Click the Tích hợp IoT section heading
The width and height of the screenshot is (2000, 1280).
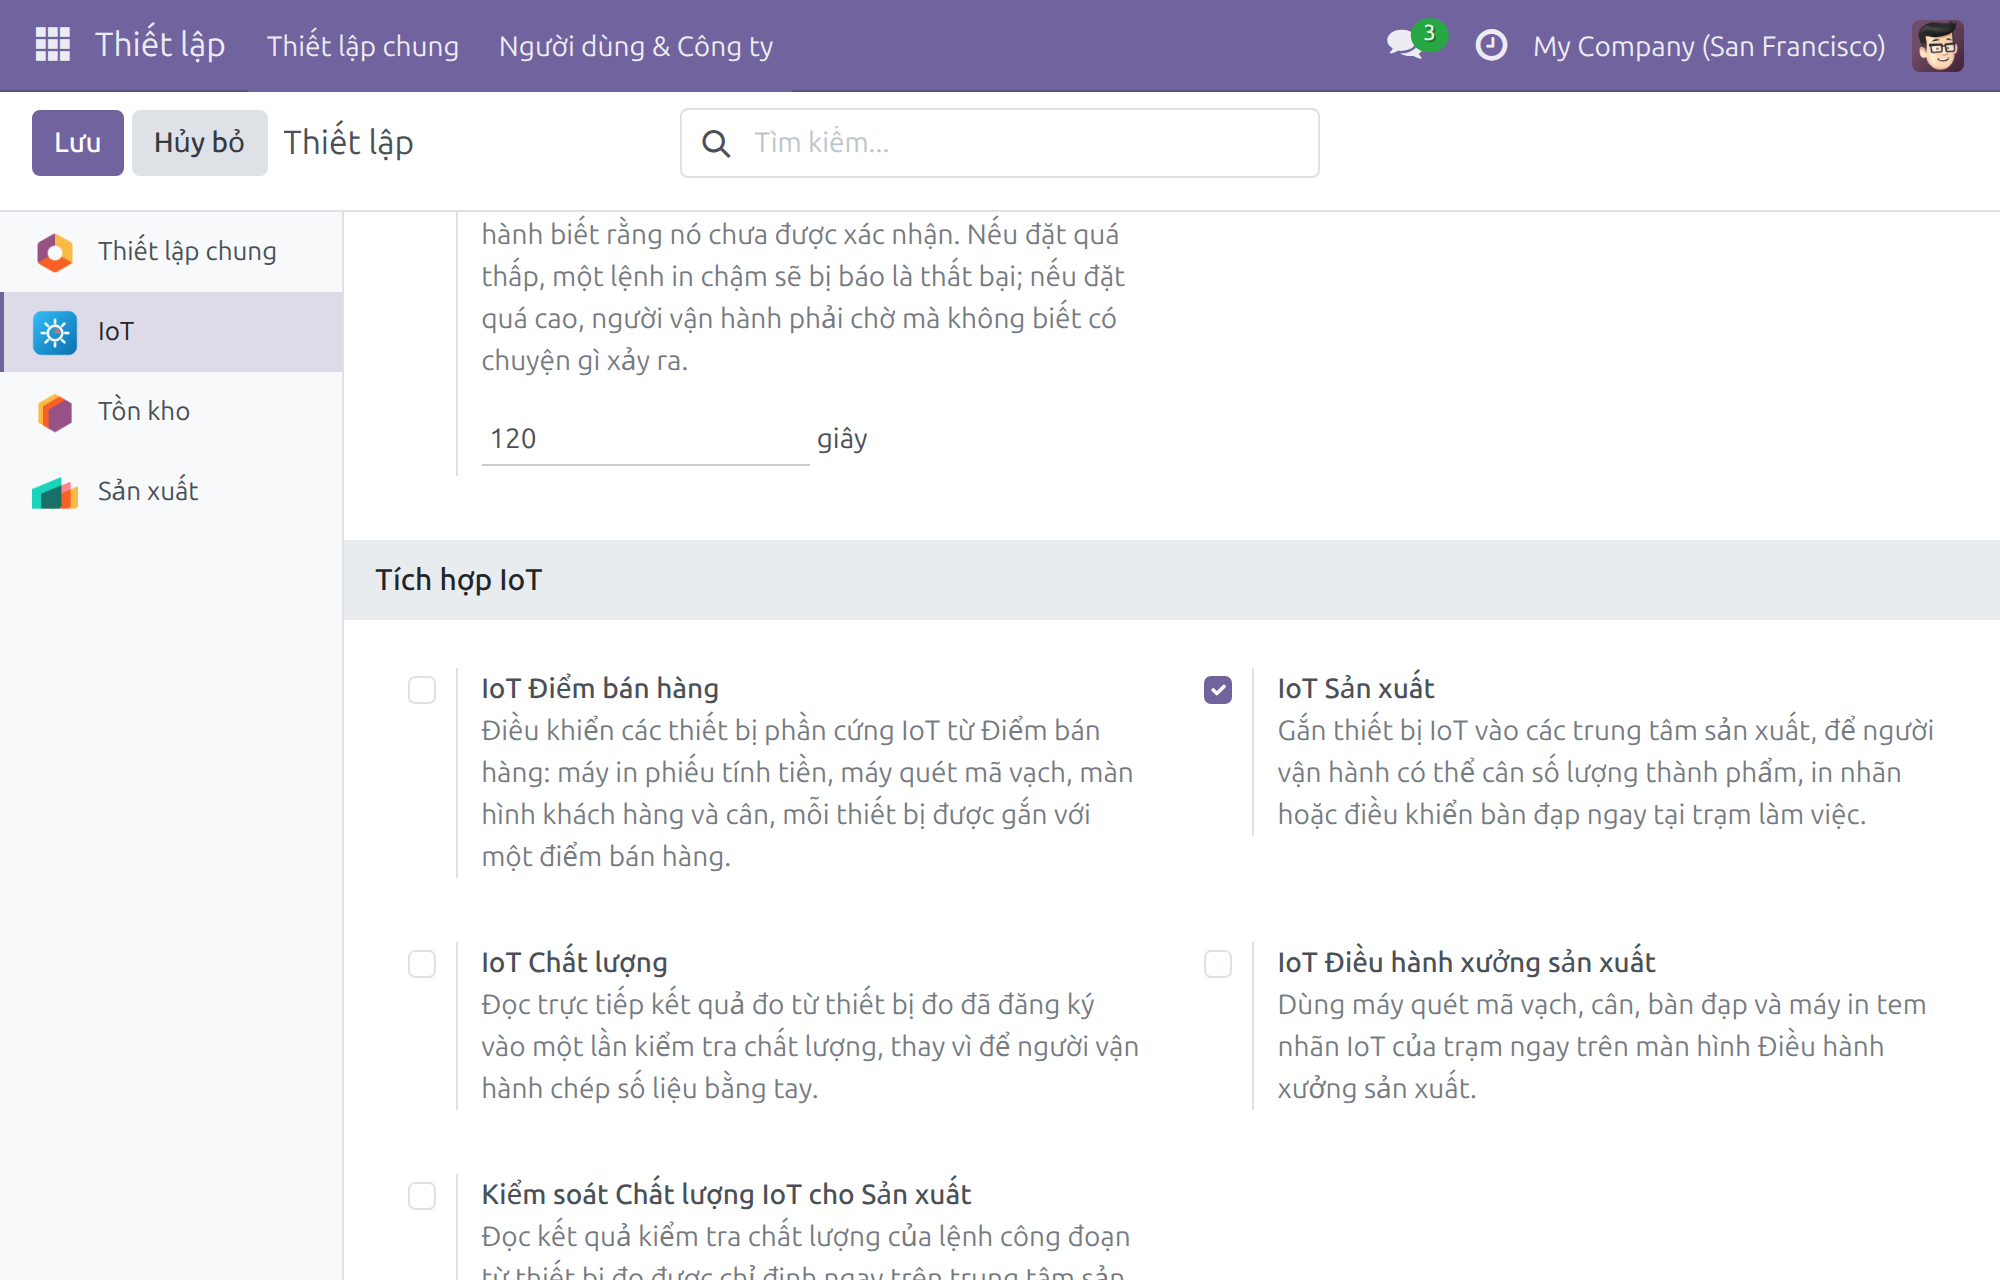pyautogui.click(x=459, y=580)
